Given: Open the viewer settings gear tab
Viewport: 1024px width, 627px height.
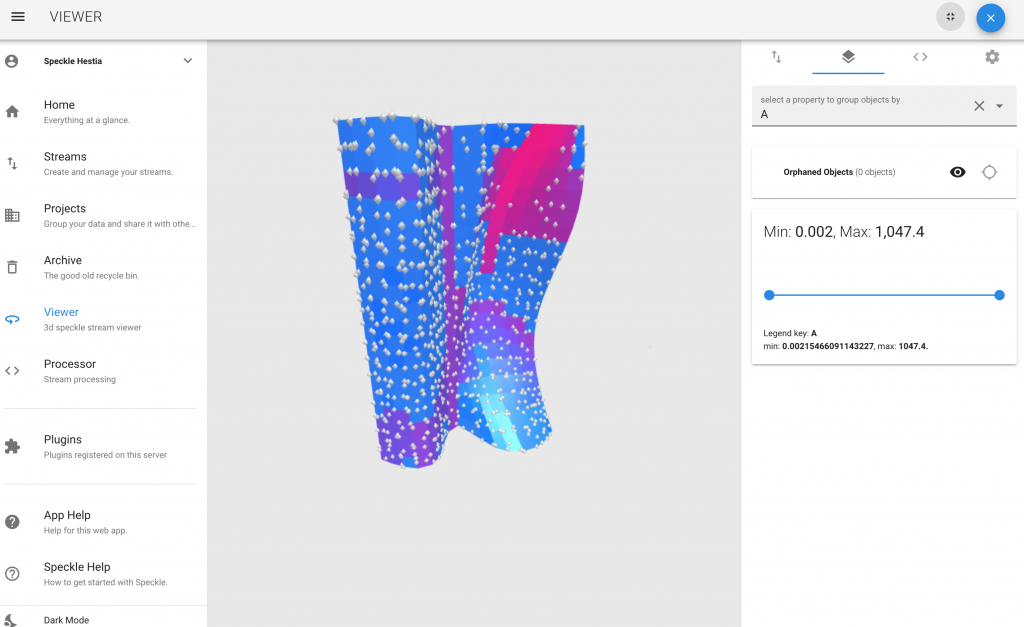Looking at the screenshot, I should [992, 57].
